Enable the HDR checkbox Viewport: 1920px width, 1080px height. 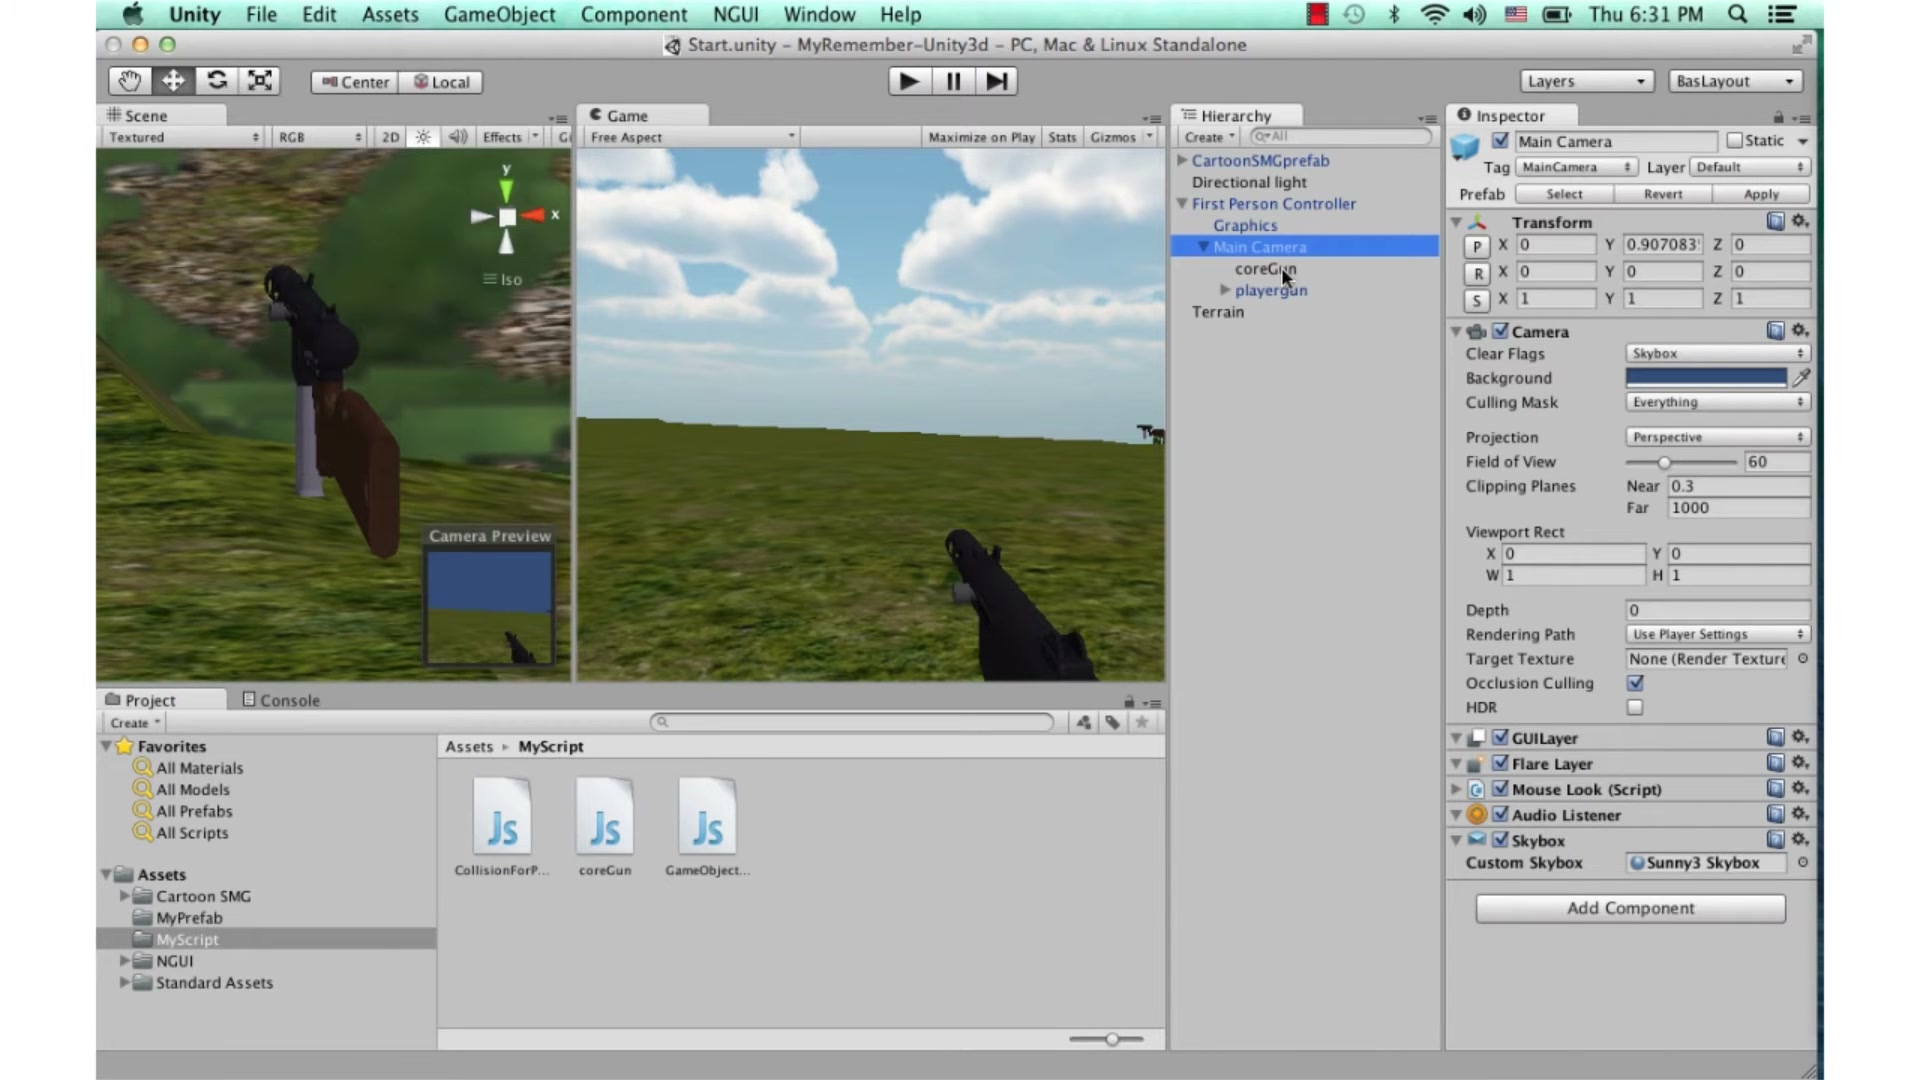point(1635,707)
